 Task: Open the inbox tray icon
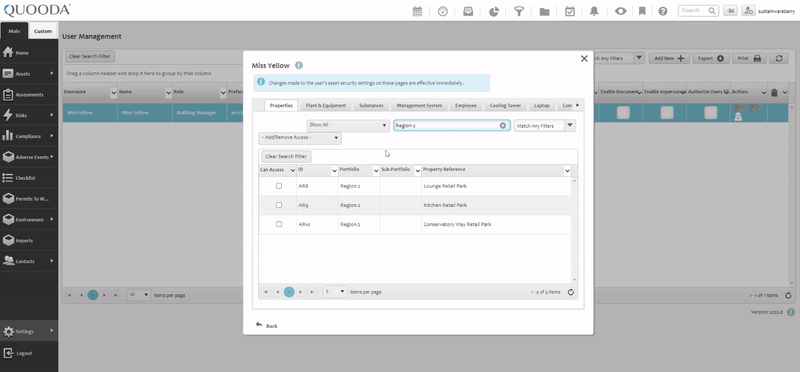coord(468,11)
